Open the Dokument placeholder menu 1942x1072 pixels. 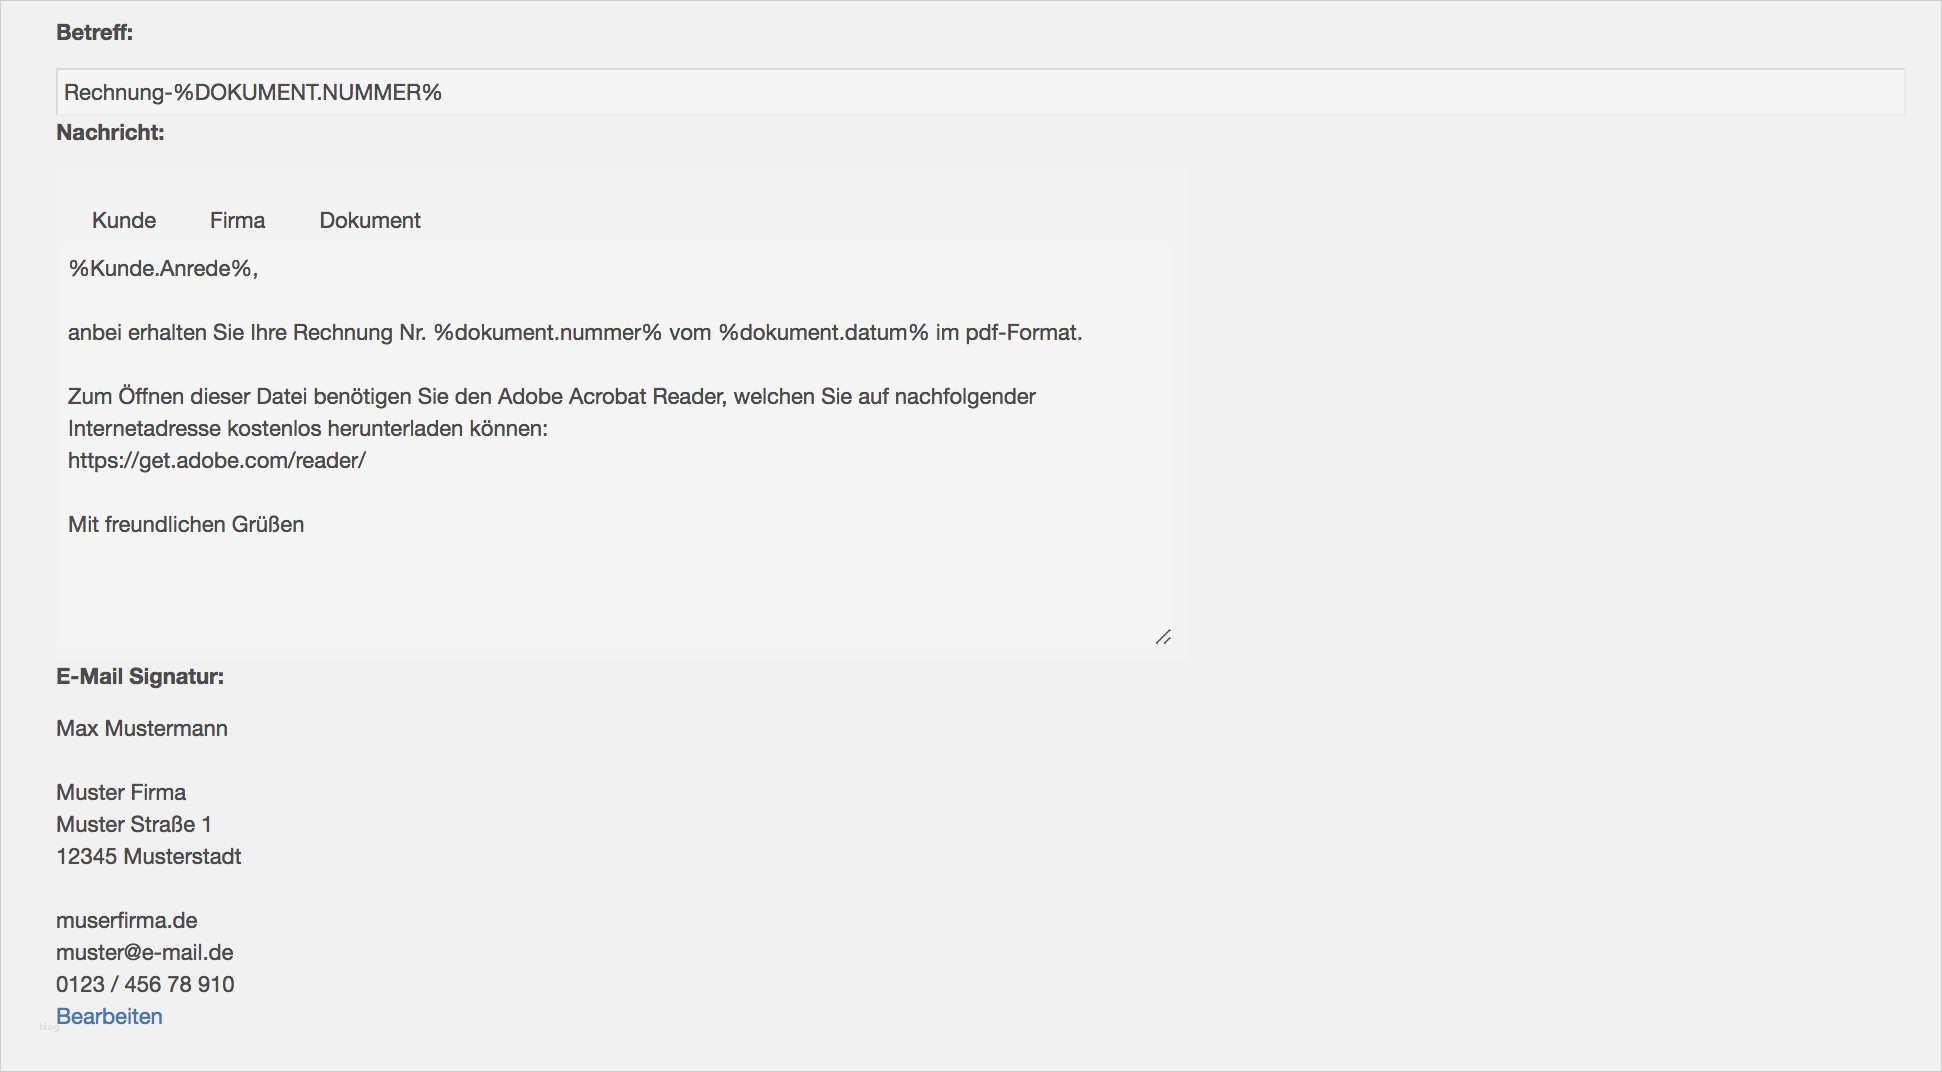(x=370, y=220)
